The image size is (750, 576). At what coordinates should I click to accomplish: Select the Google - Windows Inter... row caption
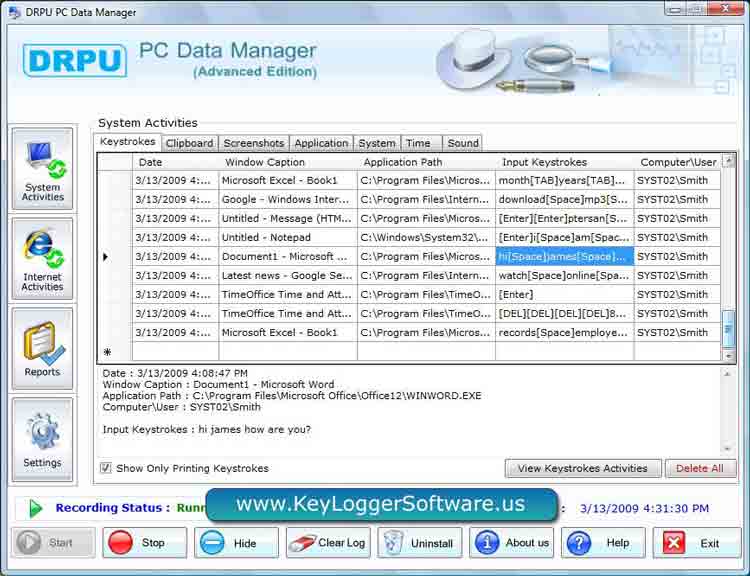pos(288,199)
